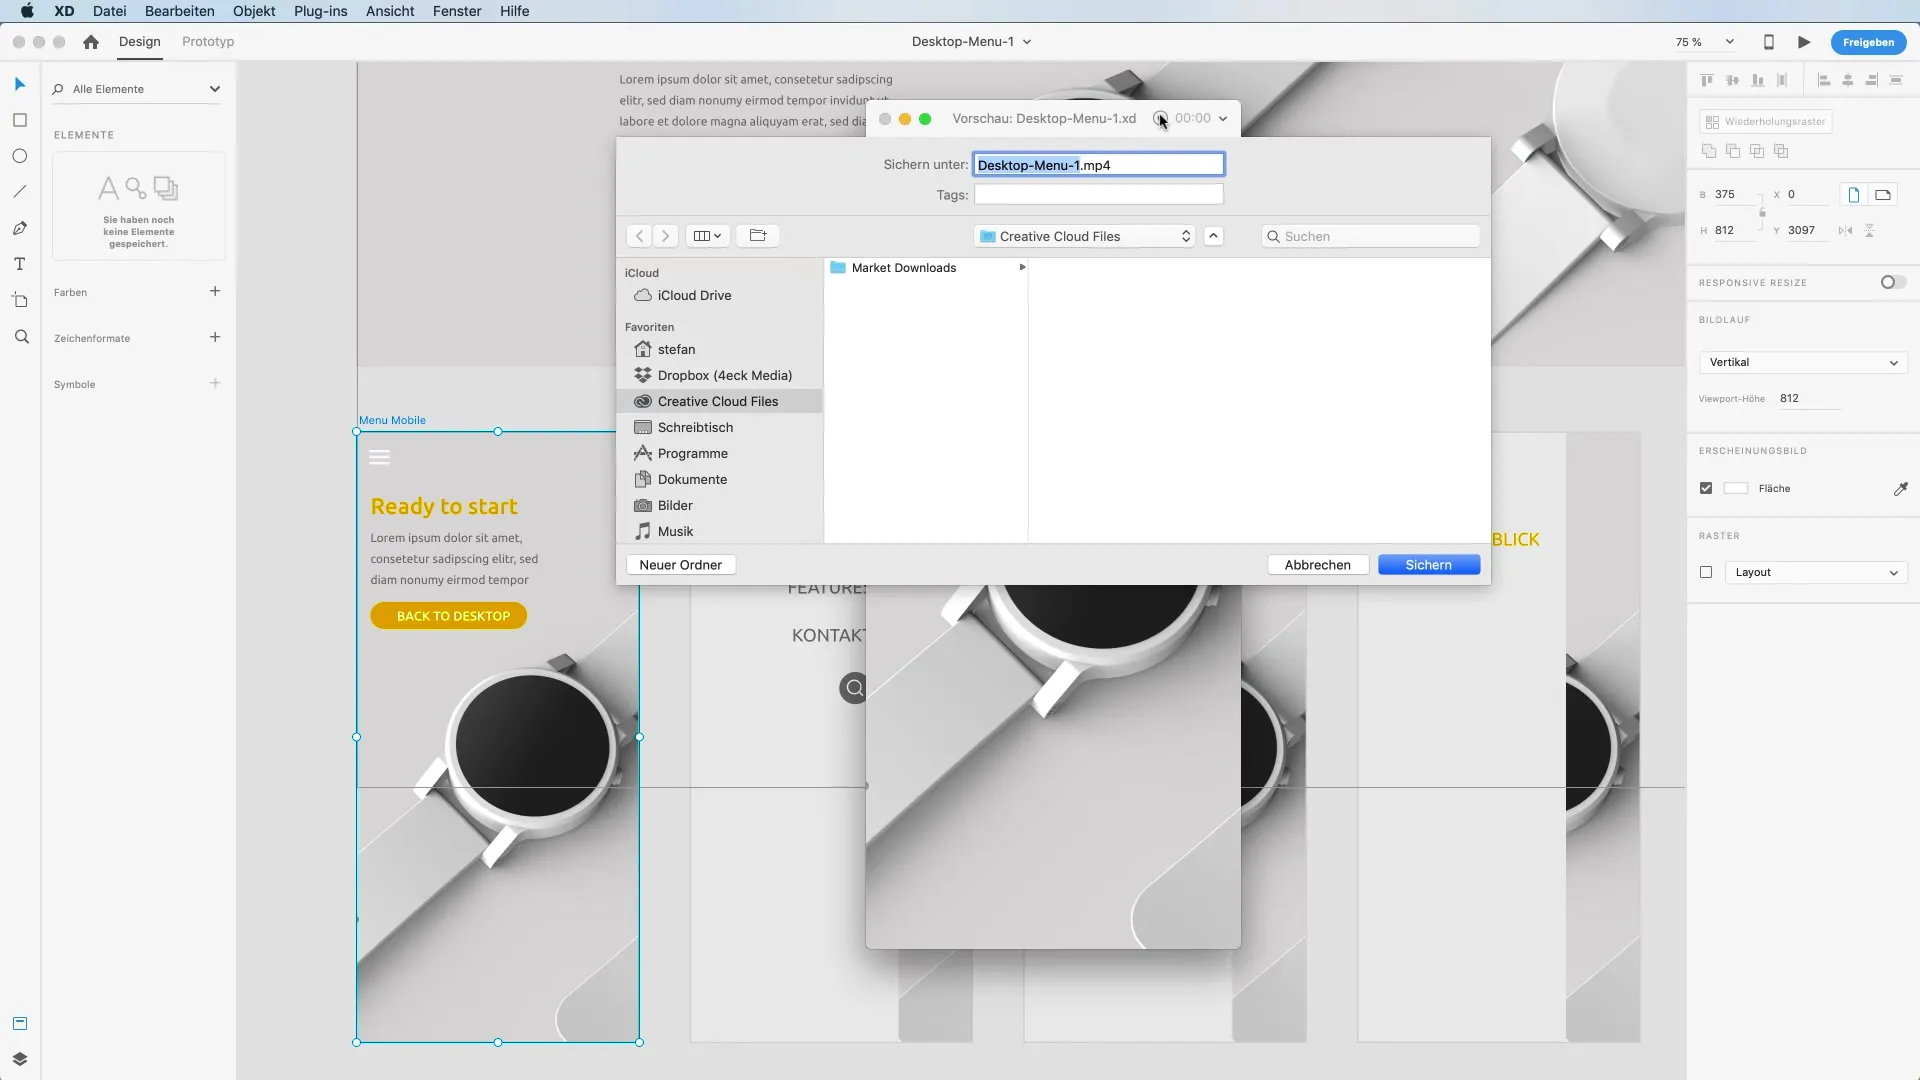Create new folder icon in save dialog toolbar
1920x1080 pixels.
tap(758, 236)
